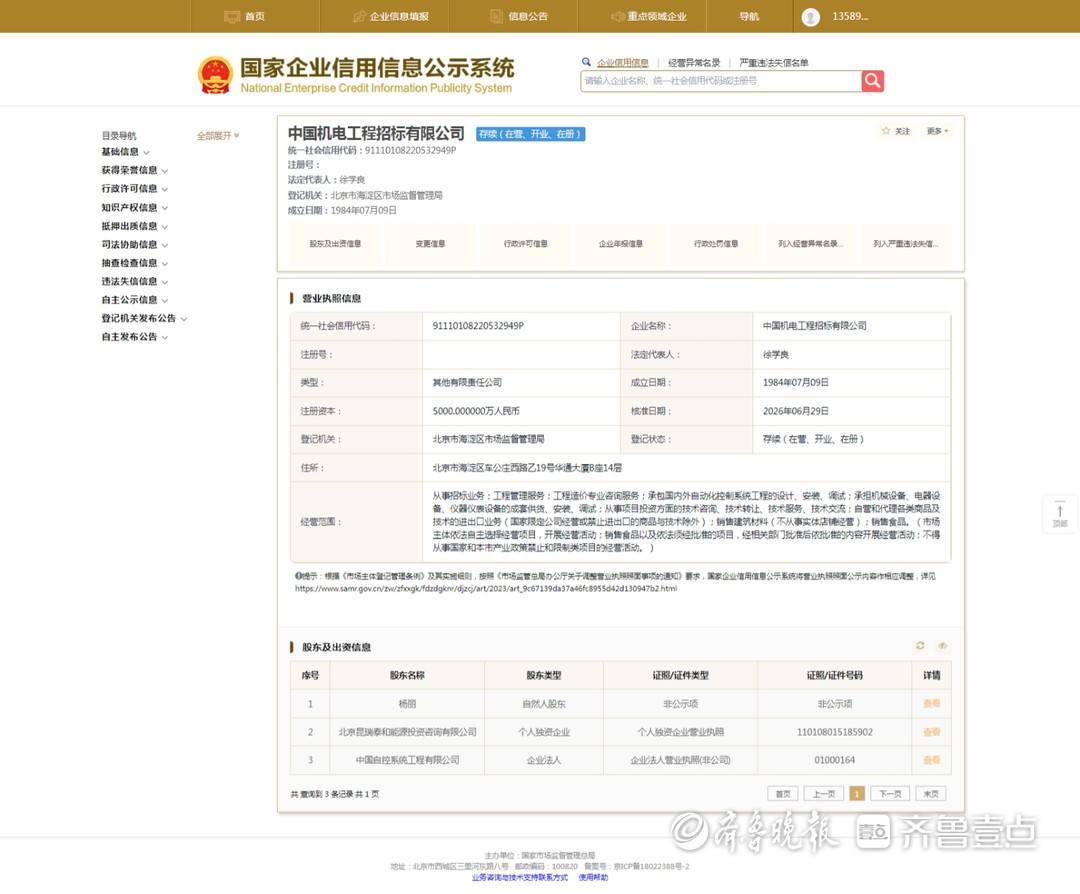Image resolution: width=1080 pixels, height=894 pixels.
Task: Toggle the eye icon in 股东及出资信息 section
Action: coord(943,645)
